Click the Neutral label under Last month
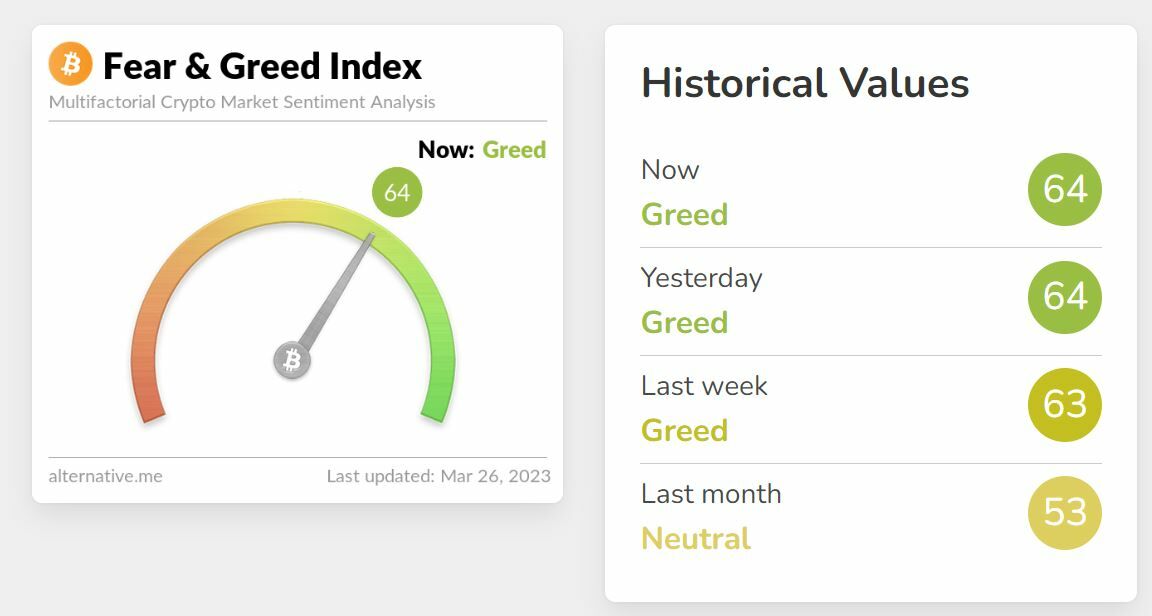Viewport: 1152px width, 616px height. [696, 538]
